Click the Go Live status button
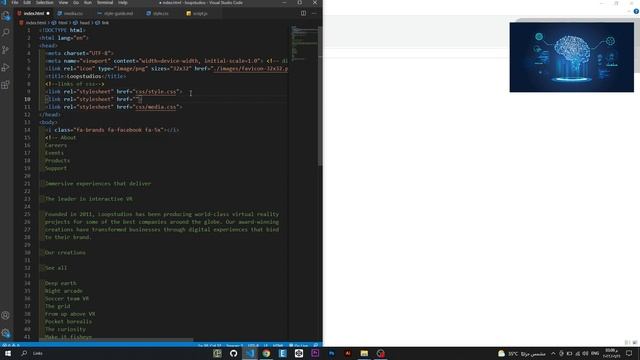The height and width of the screenshot is (360, 640). point(298,345)
